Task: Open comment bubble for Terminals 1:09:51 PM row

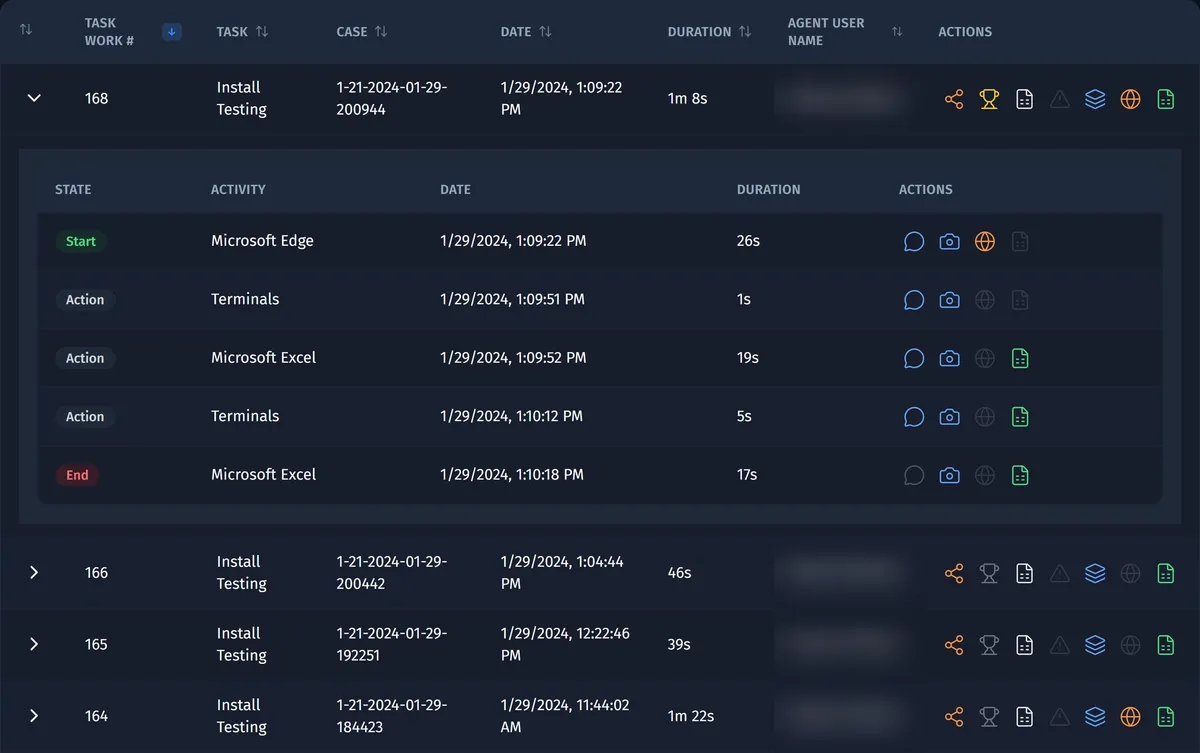Action: tap(914, 300)
